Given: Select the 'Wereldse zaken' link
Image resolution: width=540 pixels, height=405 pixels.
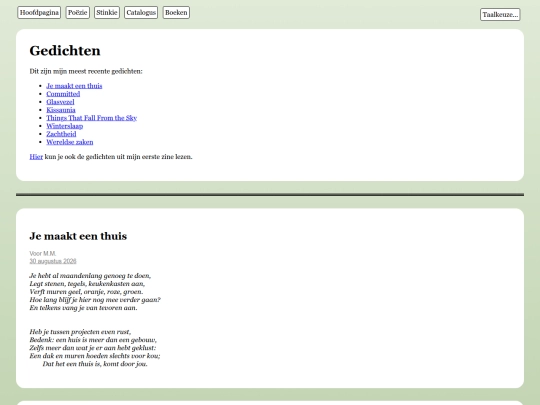Looking at the screenshot, I should (x=70, y=142).
